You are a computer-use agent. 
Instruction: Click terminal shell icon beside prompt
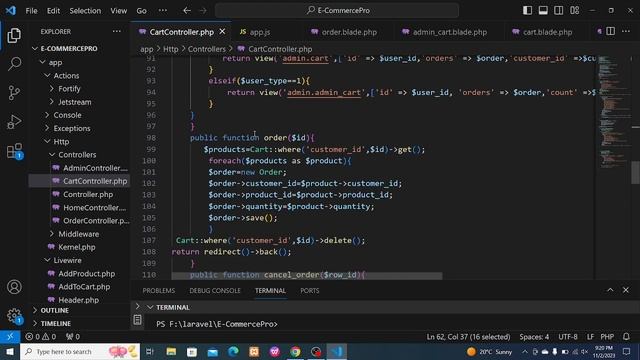pyautogui.click(x=138, y=320)
